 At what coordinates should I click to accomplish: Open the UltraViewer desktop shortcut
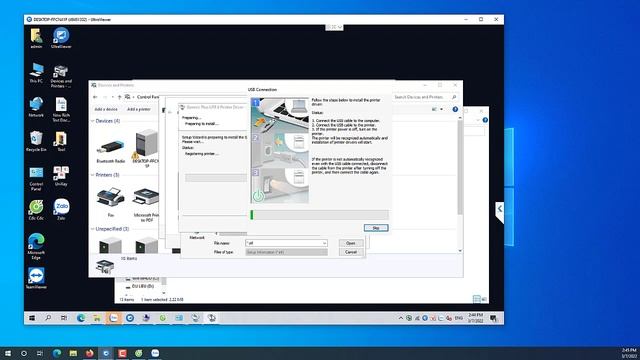coord(61,38)
